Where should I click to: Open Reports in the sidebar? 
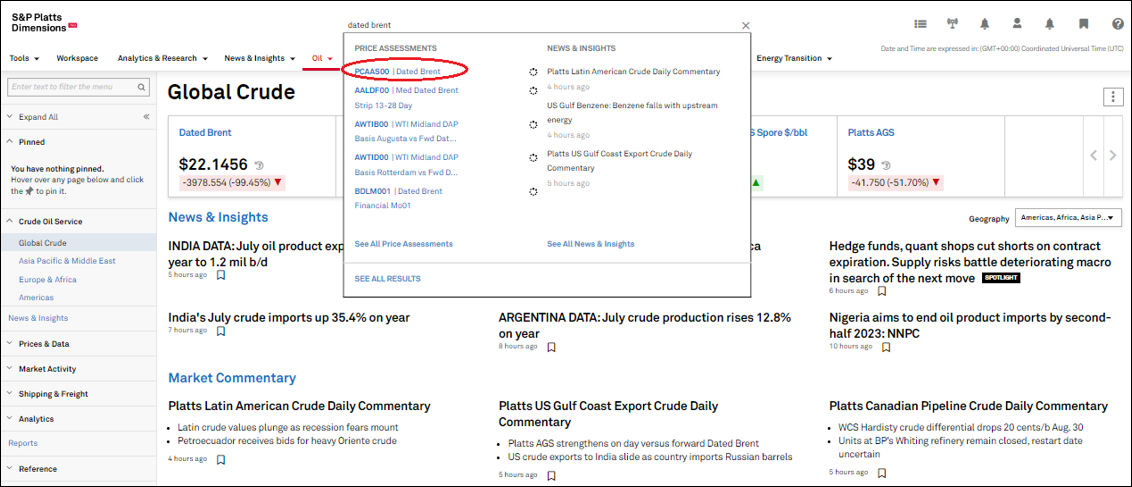tap(22, 443)
